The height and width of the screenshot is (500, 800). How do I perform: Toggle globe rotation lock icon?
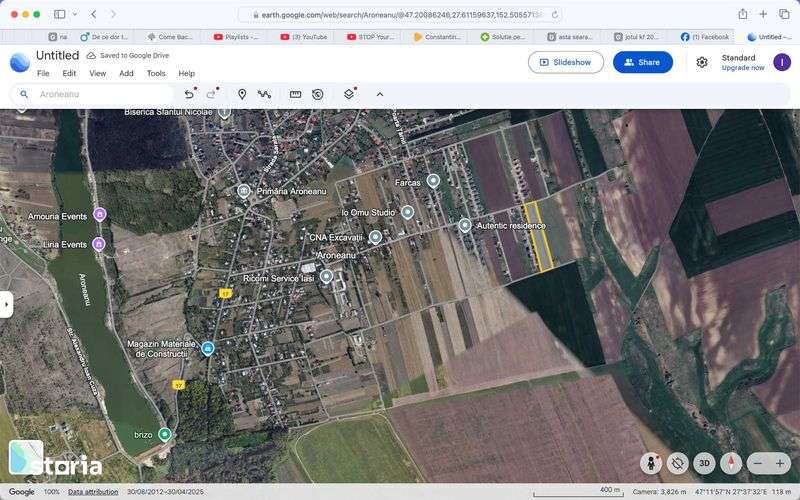point(678,463)
